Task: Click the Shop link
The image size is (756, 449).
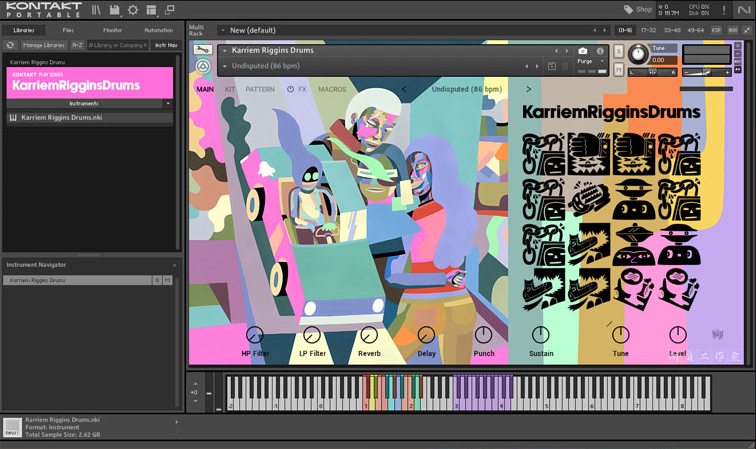Action: point(644,10)
